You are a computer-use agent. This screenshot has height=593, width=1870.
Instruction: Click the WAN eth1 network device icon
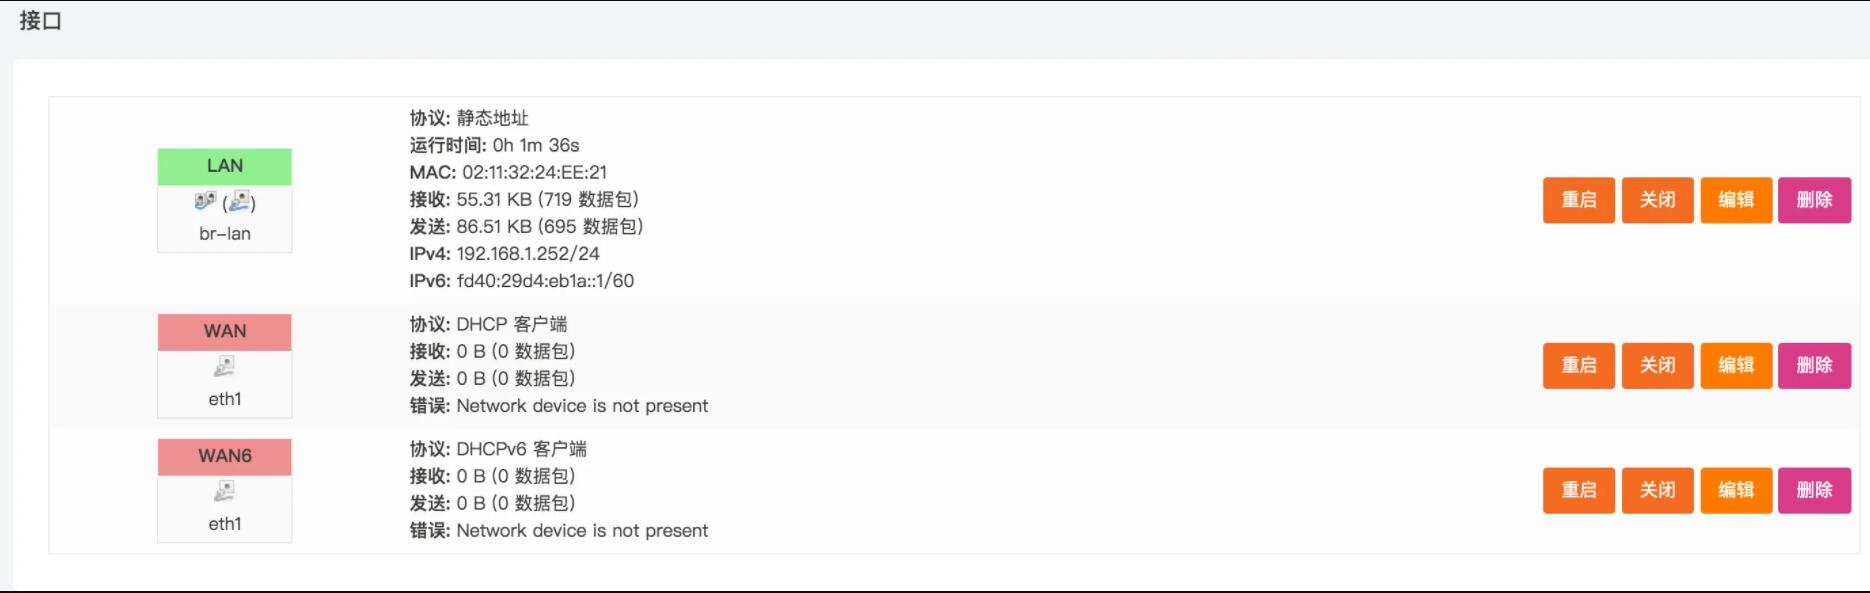(x=225, y=368)
